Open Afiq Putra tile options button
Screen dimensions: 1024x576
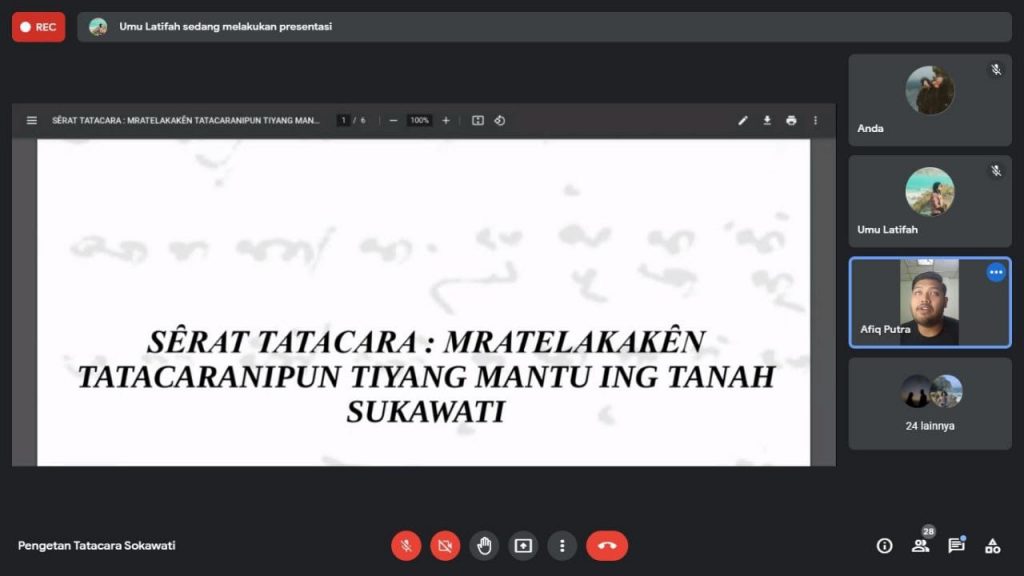[996, 272]
